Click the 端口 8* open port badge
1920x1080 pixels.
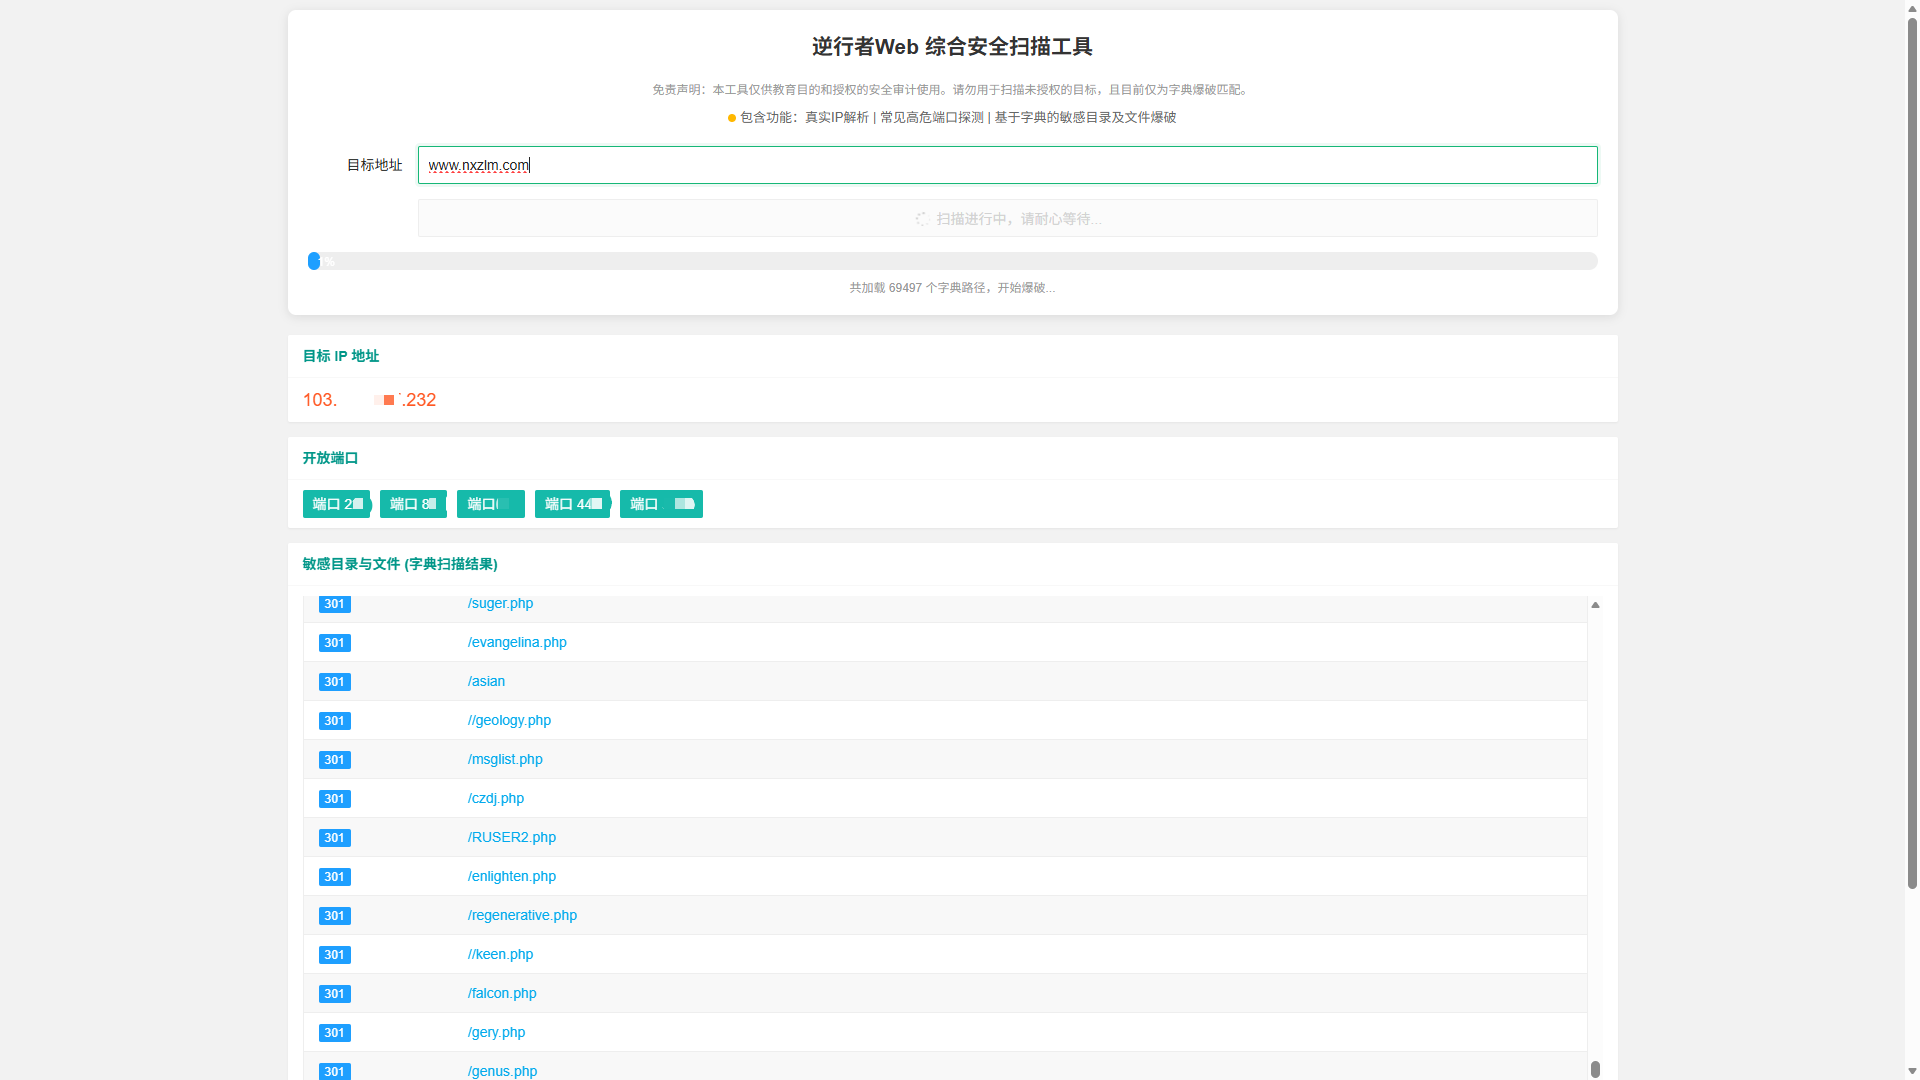412,504
